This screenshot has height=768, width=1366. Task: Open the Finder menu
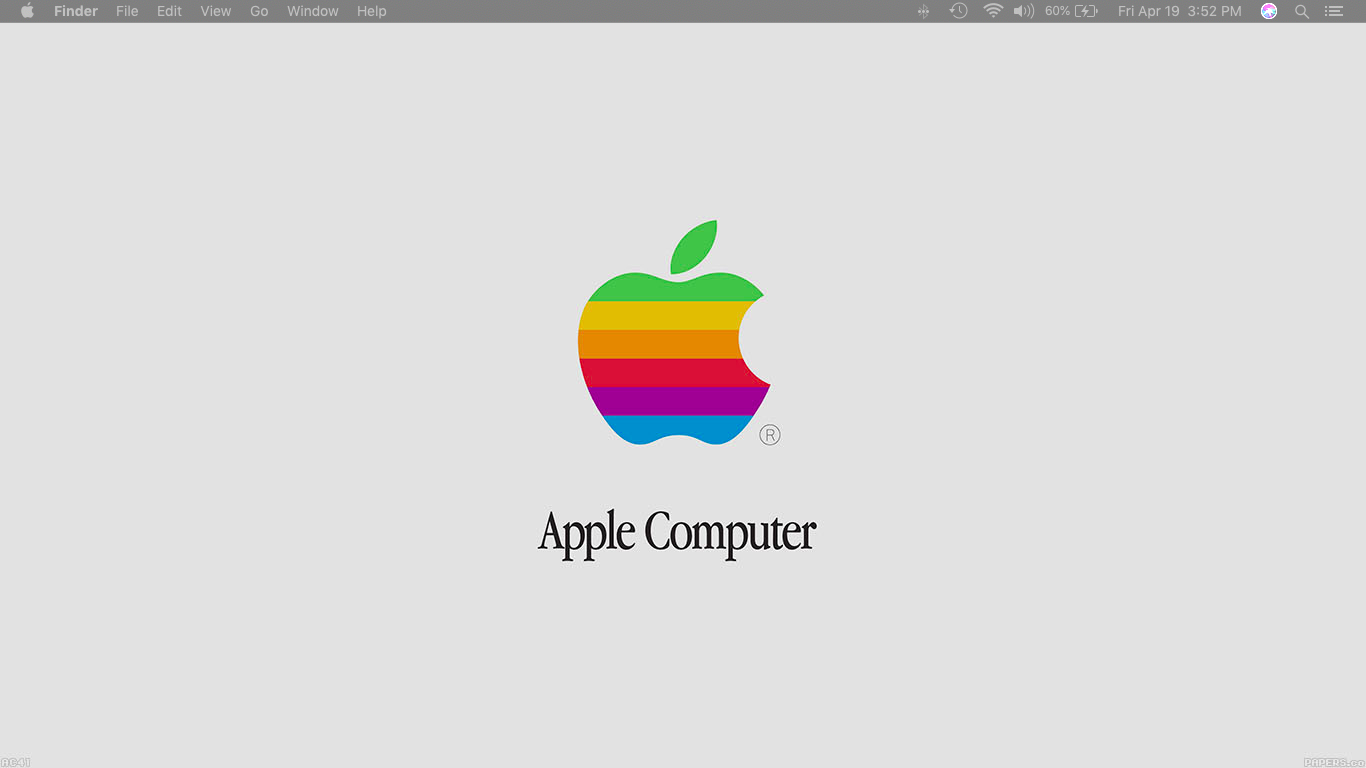(x=76, y=11)
